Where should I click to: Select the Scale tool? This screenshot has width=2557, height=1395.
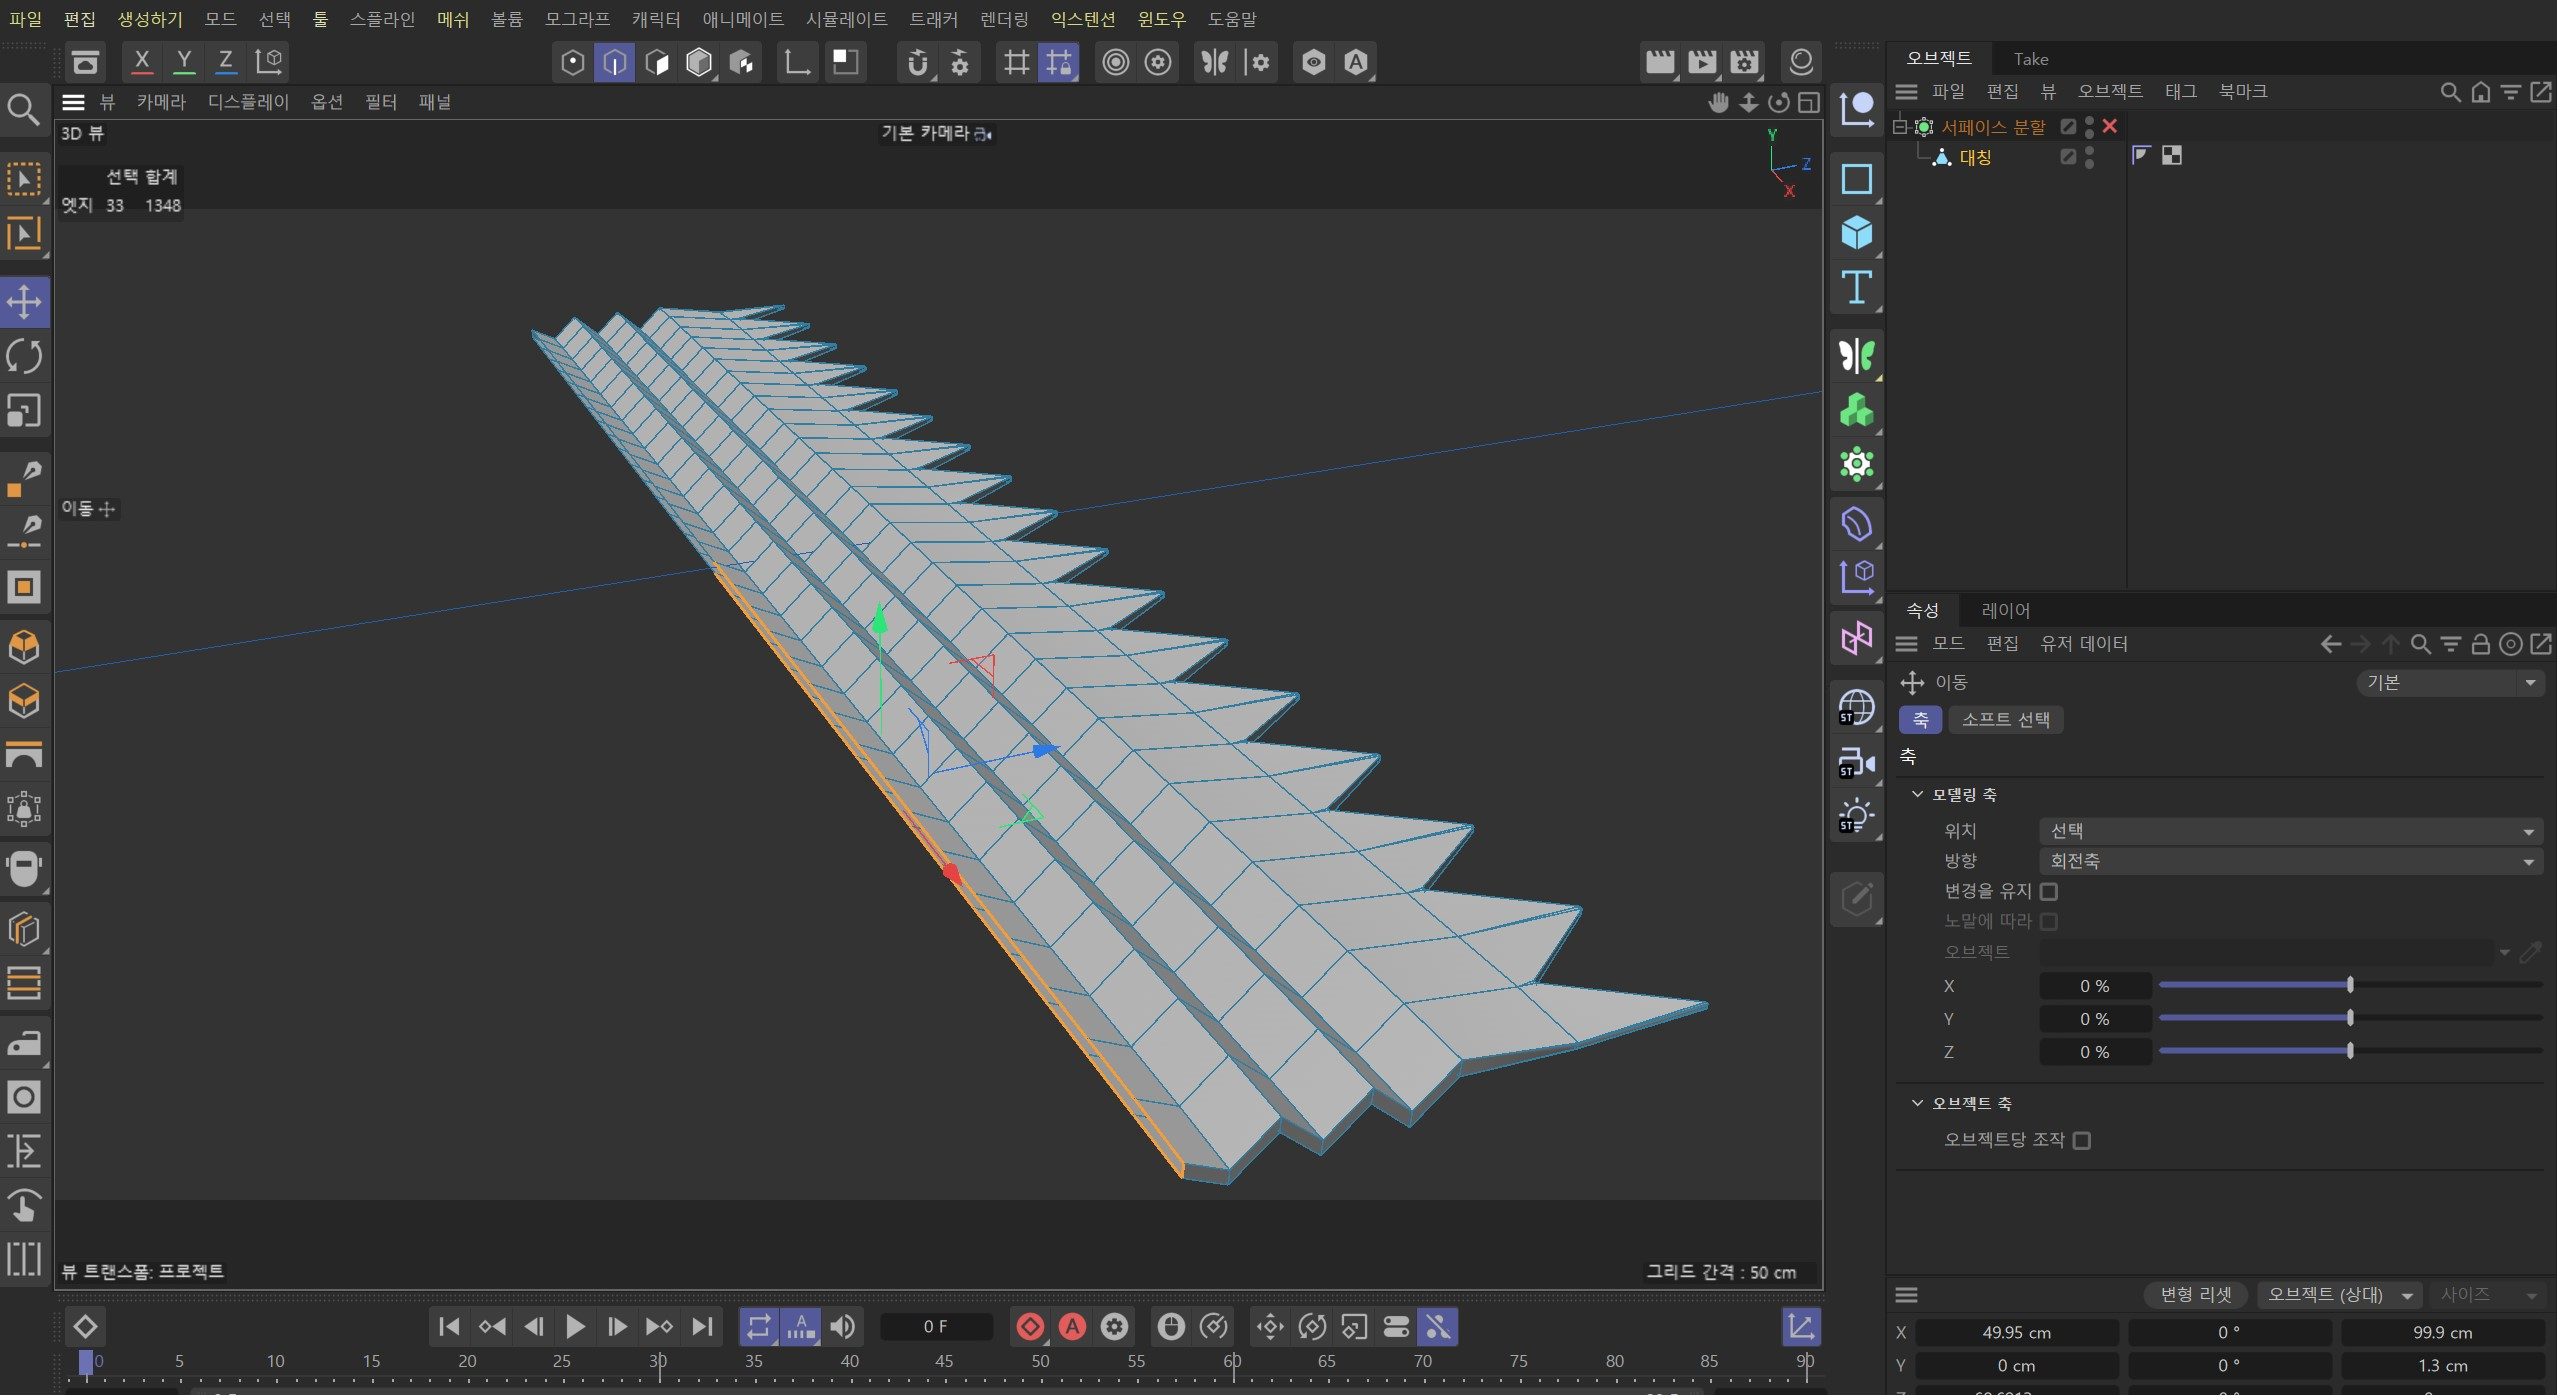tap(24, 410)
